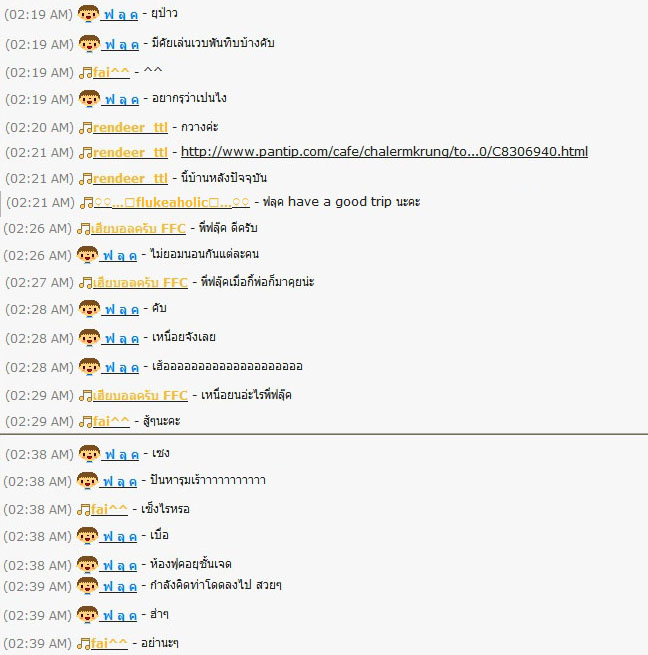Open the flukeaholic username link
This screenshot has height=655, width=648.
coord(172,203)
